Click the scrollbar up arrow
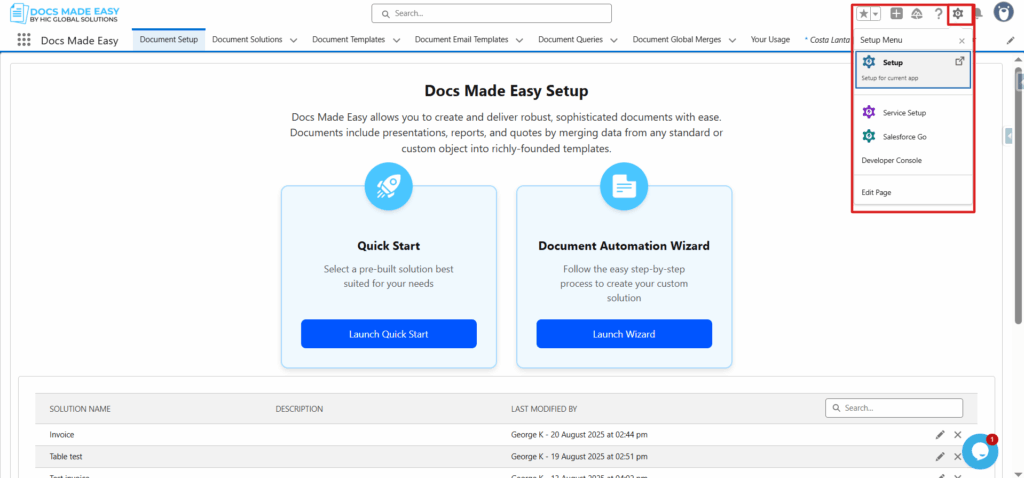Image resolution: width=1024 pixels, height=478 pixels. click(1018, 59)
